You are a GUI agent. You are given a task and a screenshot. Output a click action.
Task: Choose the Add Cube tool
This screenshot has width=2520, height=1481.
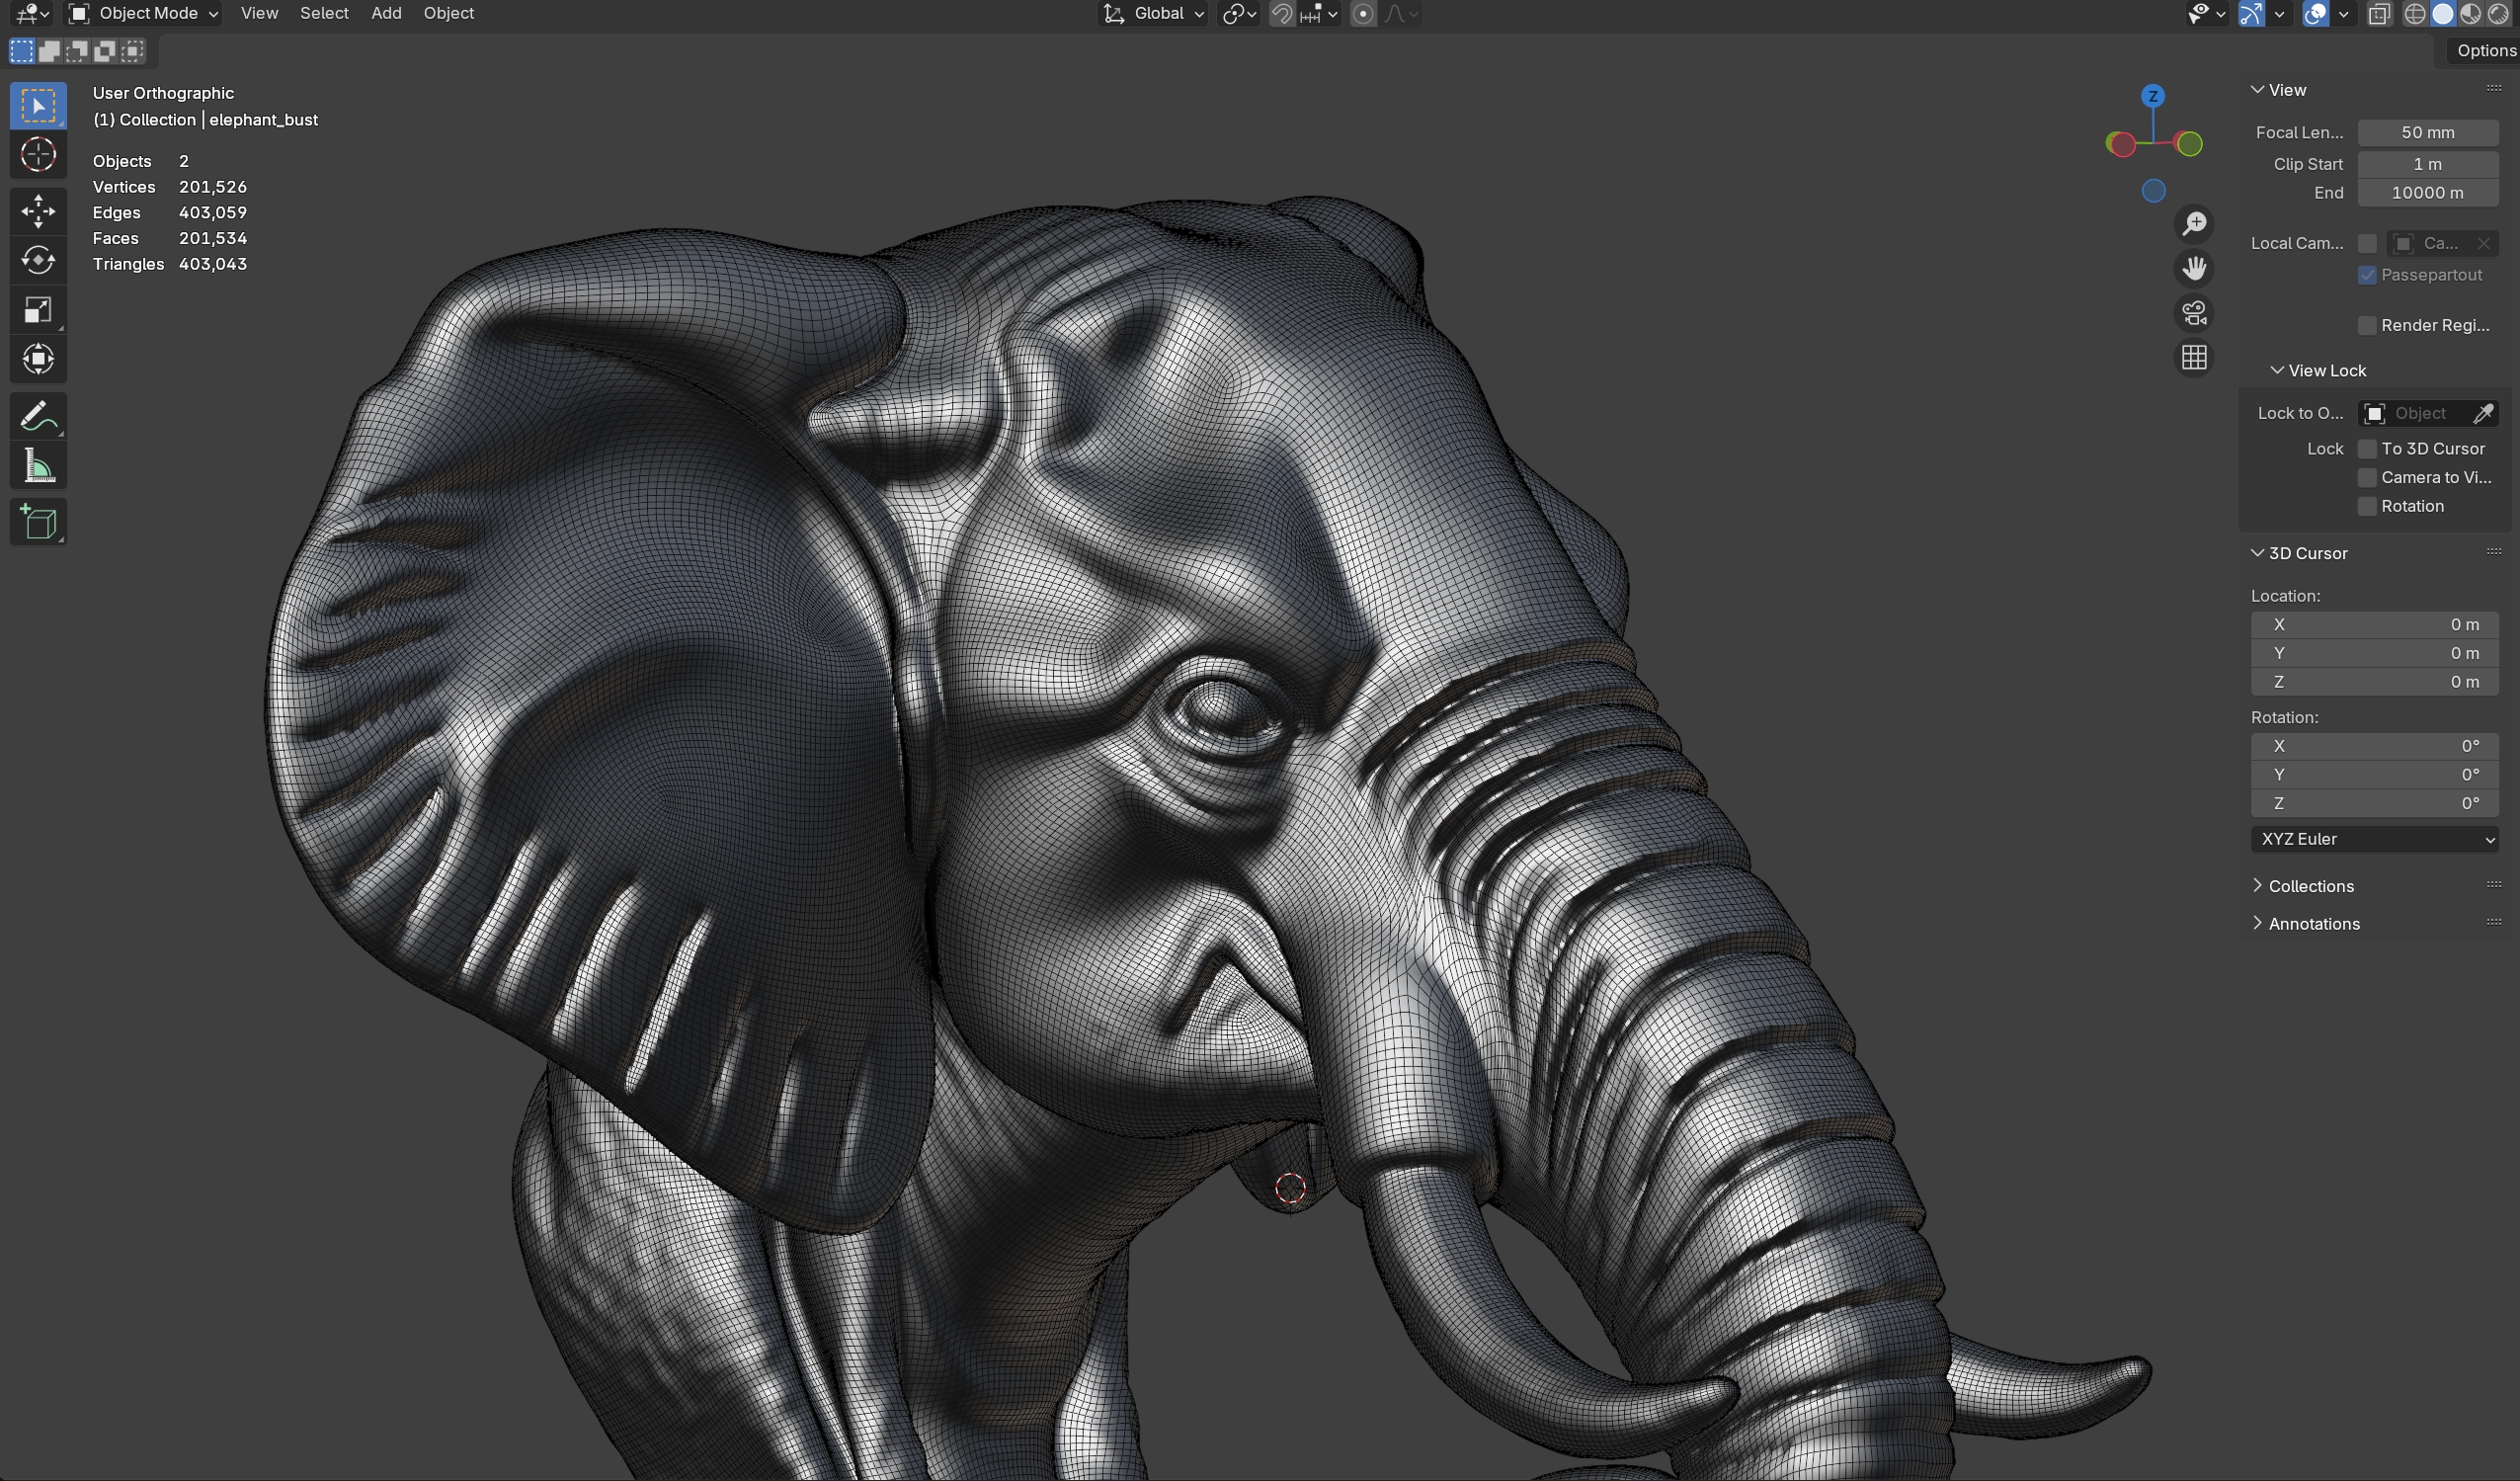pyautogui.click(x=38, y=522)
